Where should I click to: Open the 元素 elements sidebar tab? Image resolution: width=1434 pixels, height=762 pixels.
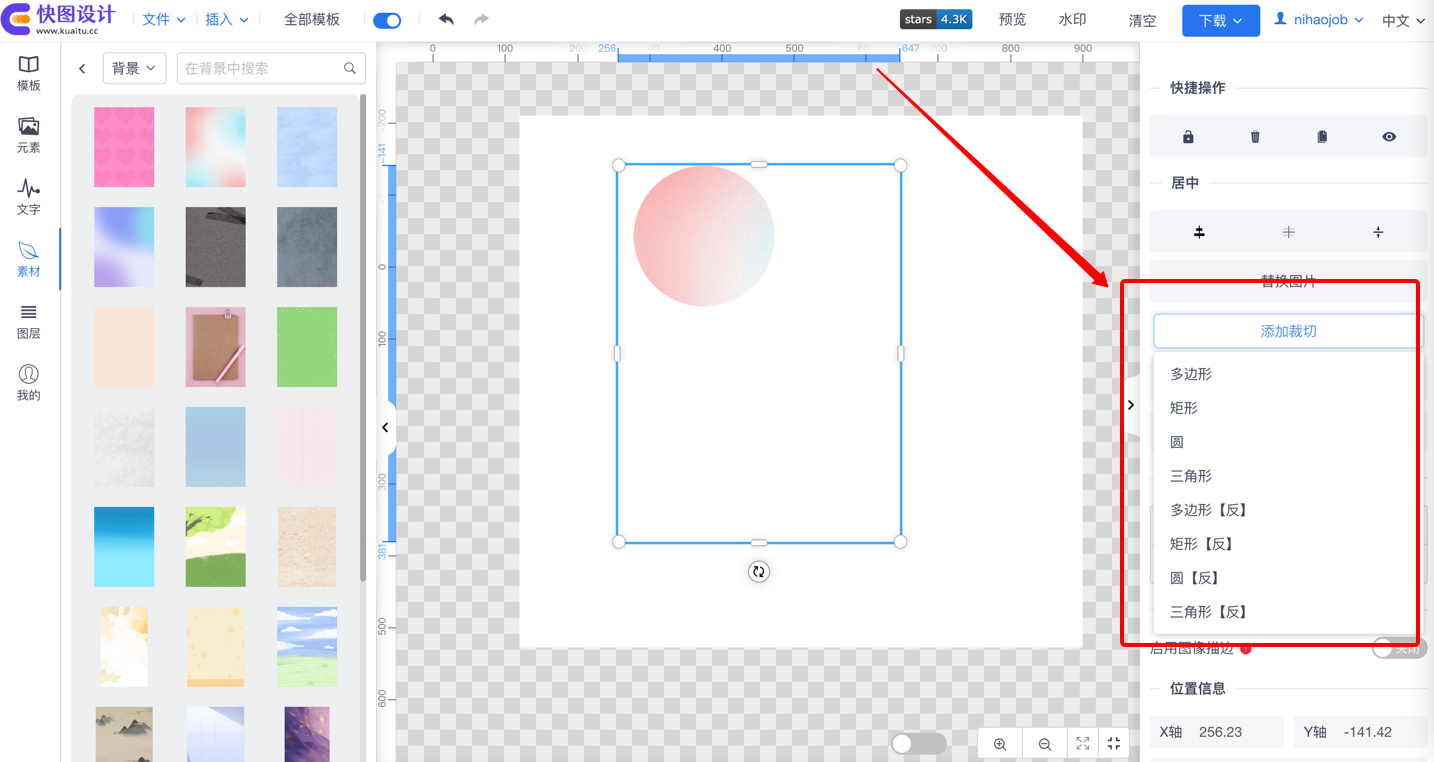pyautogui.click(x=29, y=135)
